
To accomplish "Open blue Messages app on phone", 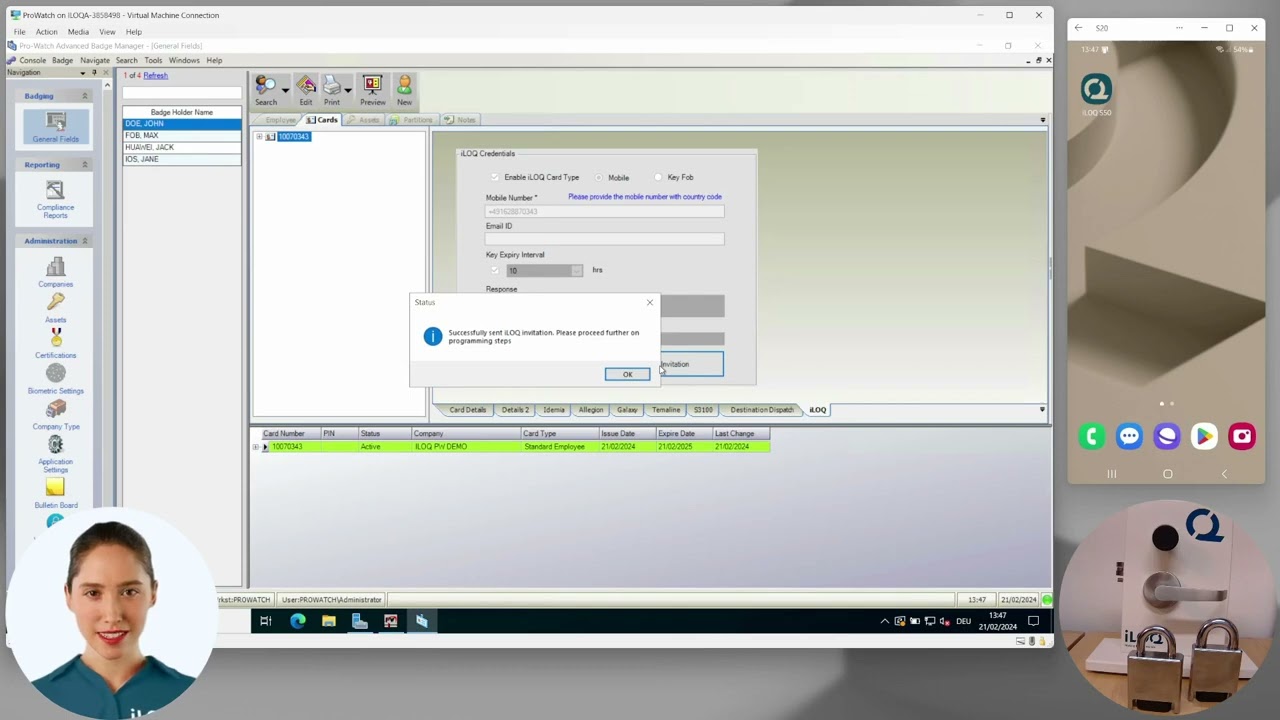I will click(x=1129, y=436).
